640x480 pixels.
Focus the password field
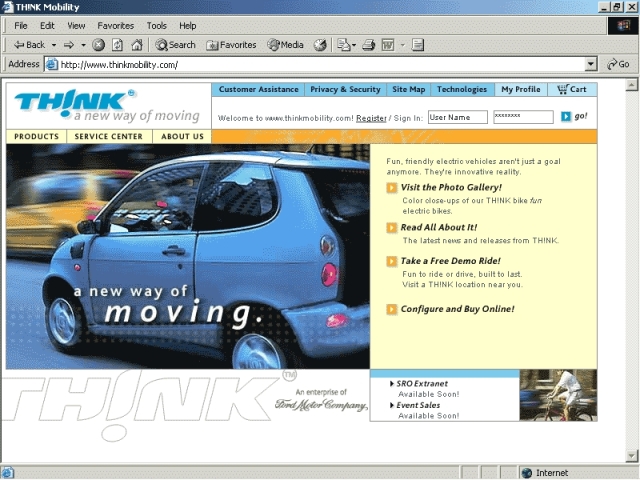click(523, 117)
